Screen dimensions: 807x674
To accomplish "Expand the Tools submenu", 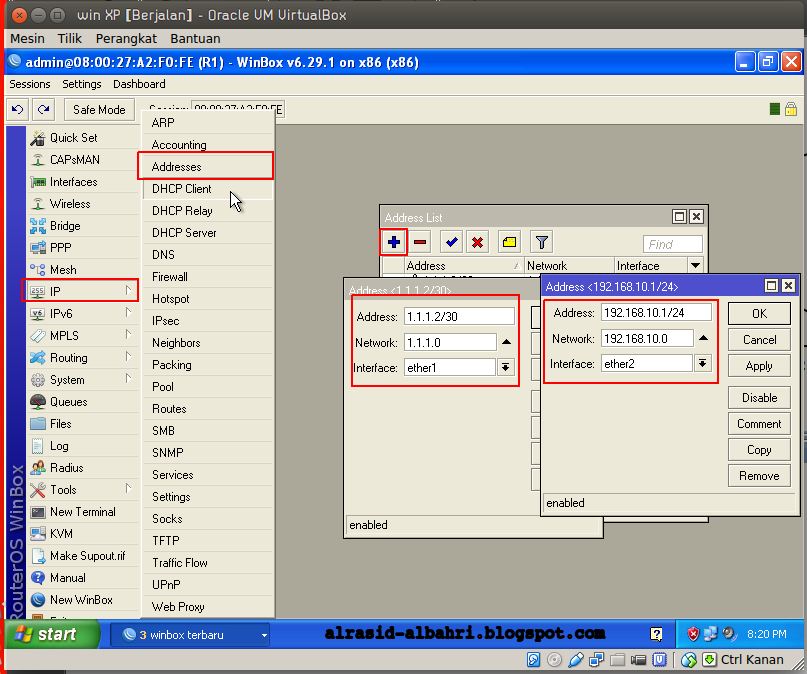I will (82, 490).
